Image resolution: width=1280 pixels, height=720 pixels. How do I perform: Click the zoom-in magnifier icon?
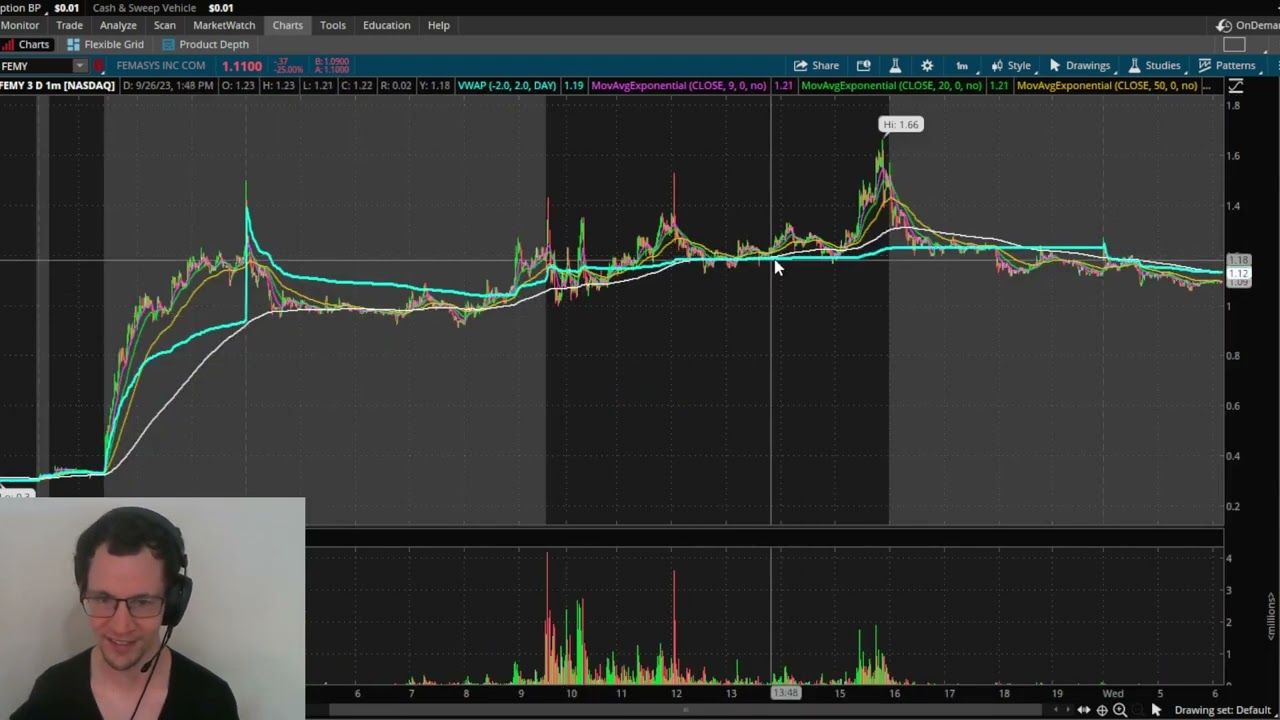[x=1120, y=710]
